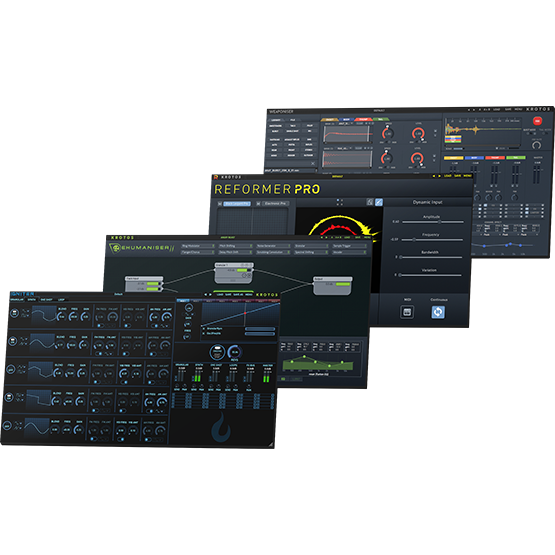
Task: Switch to the One Shot tab in Igniter
Action: coord(46,300)
